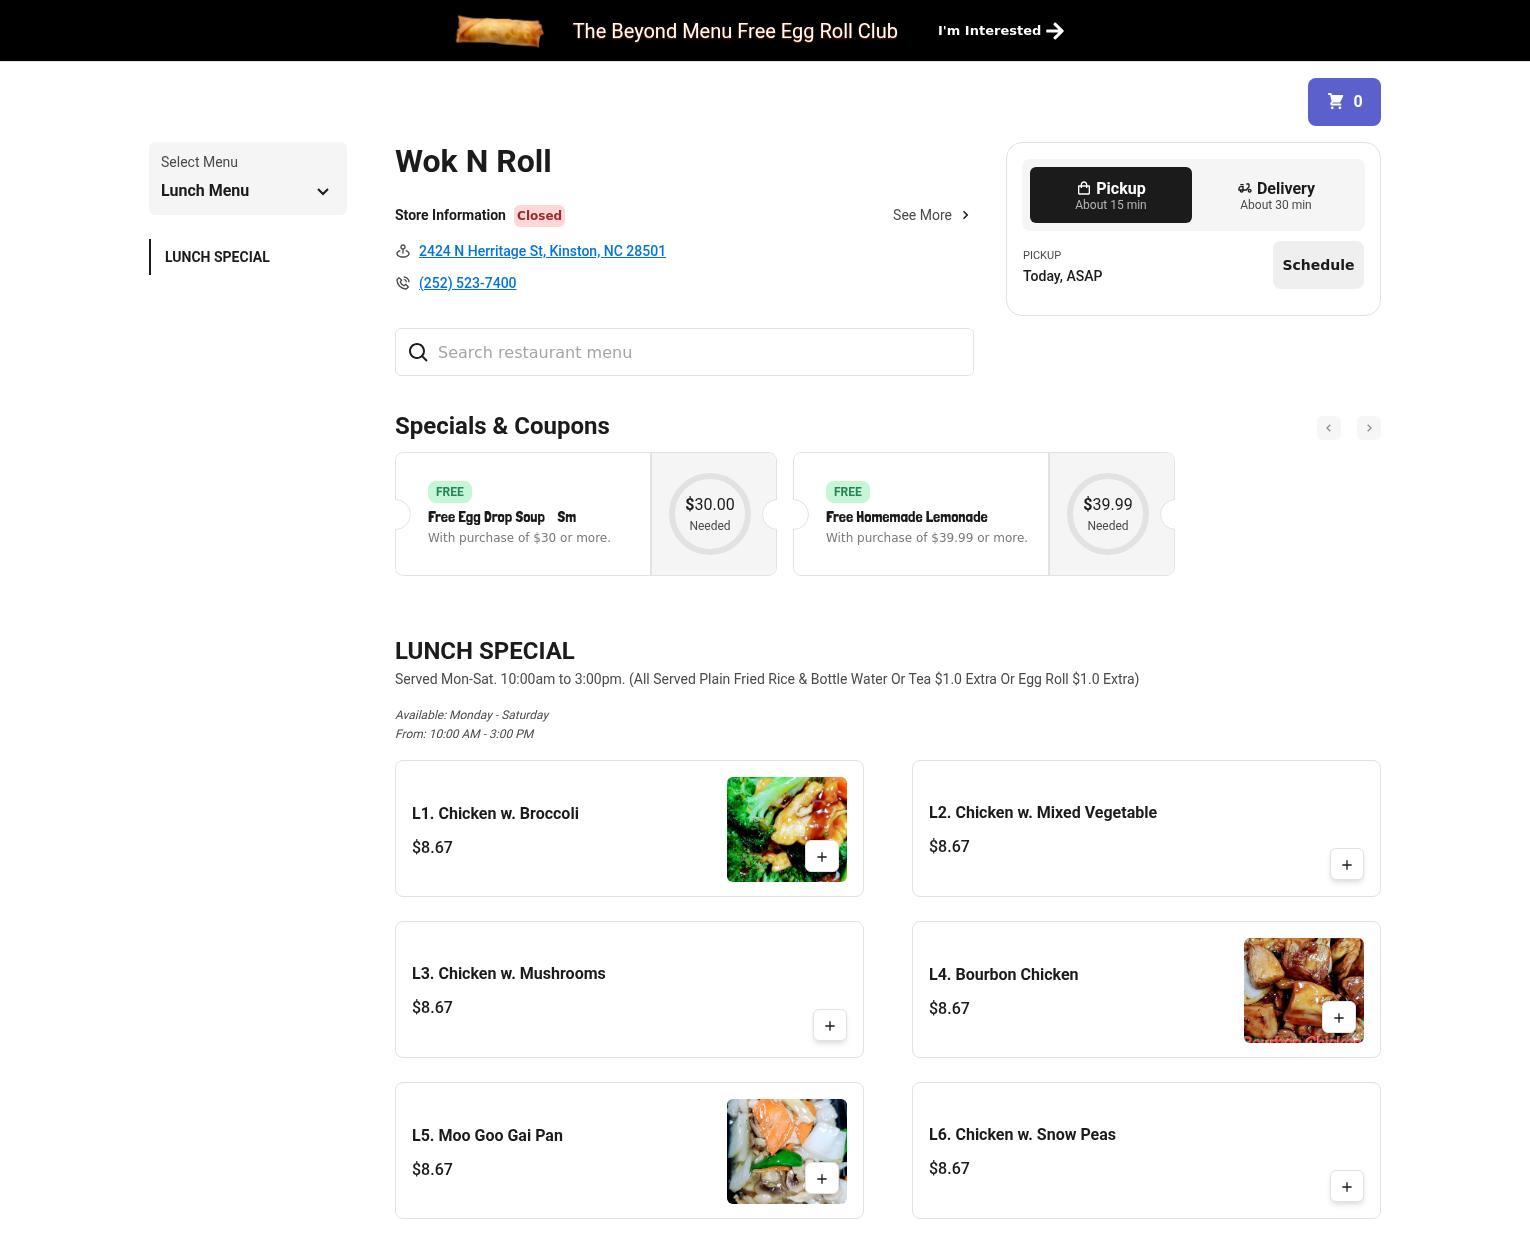Viewport: 1530px width, 1235px height.
Task: Open the restaurant address 2424 N Herritage St
Action: [542, 251]
